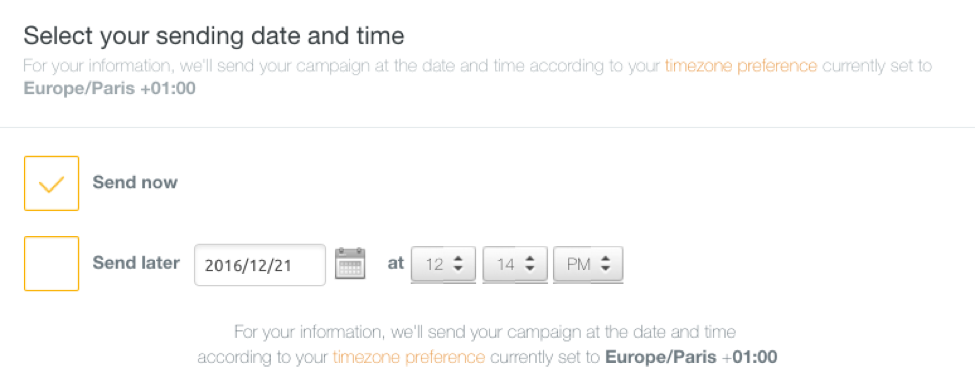The width and height of the screenshot is (975, 383).
Task: Focus the 2016/12/21 date field
Action: pyautogui.click(x=260, y=265)
